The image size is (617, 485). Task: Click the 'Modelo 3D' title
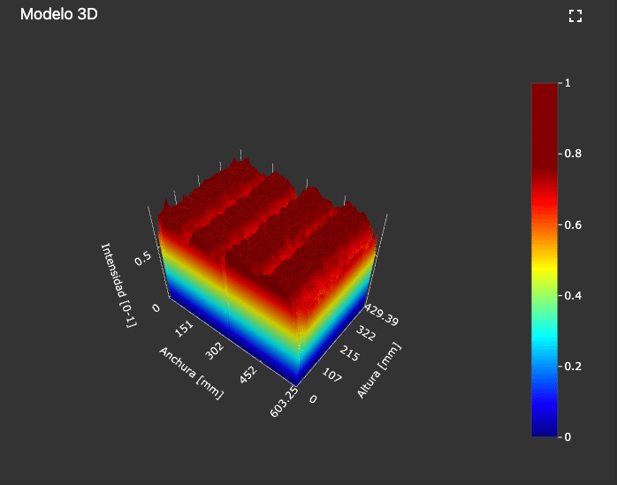pos(59,15)
